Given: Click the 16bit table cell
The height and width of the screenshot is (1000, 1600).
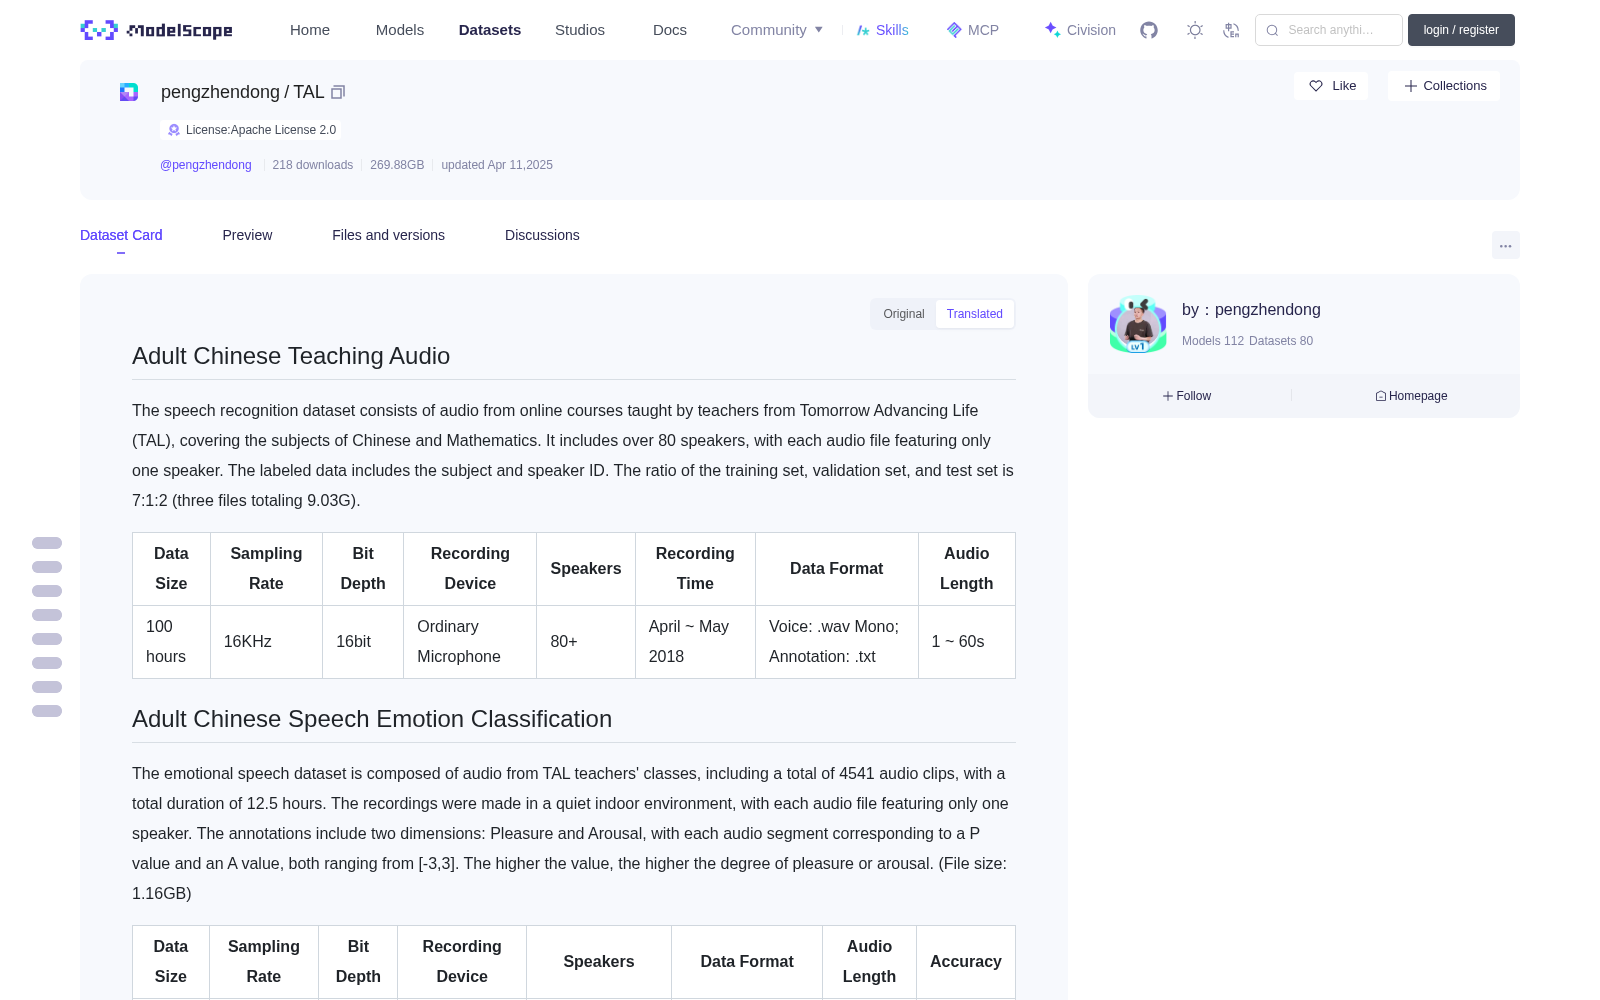Looking at the screenshot, I should [x=363, y=642].
